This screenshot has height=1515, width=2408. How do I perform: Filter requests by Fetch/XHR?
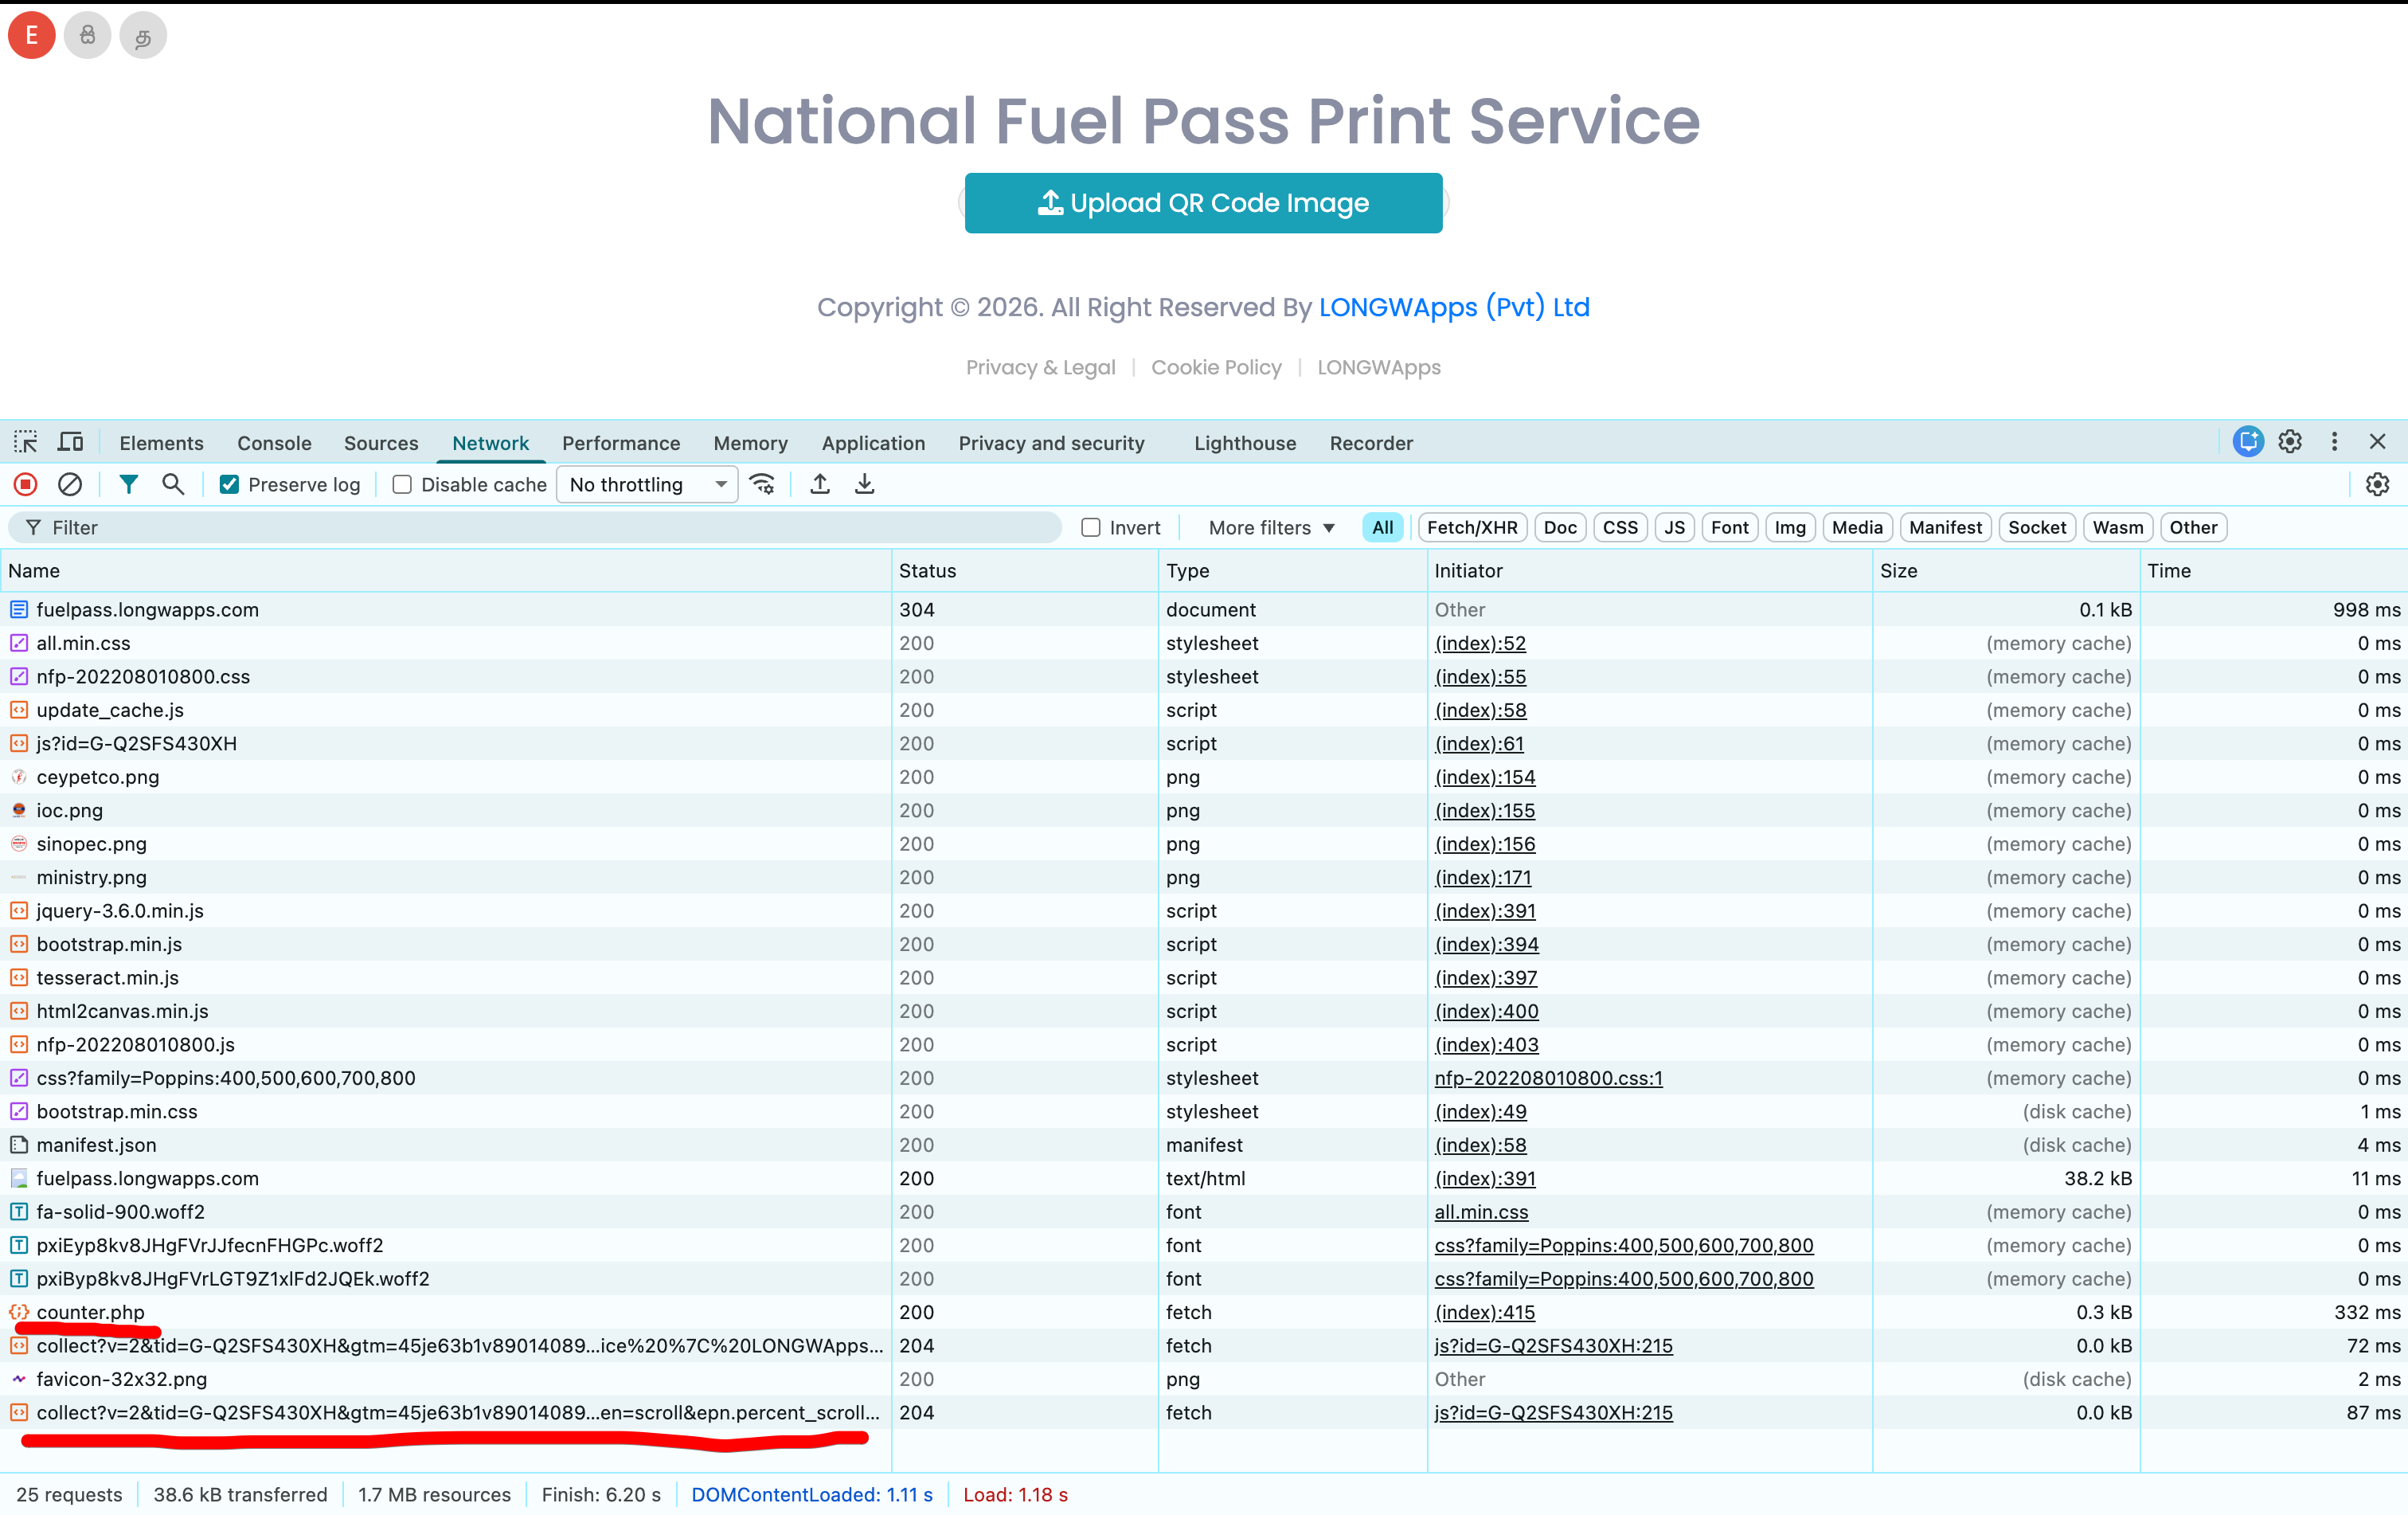click(1472, 527)
